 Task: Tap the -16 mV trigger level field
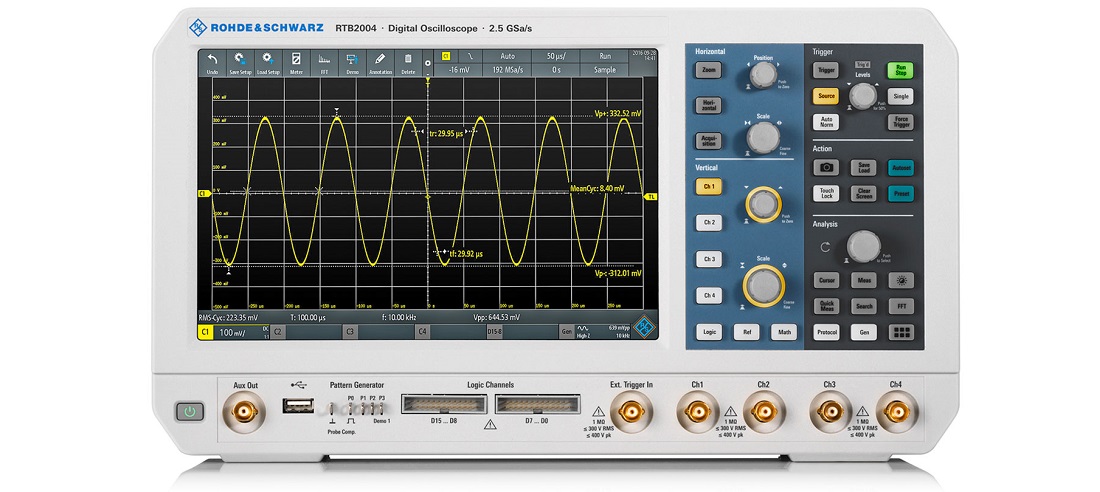(x=458, y=69)
